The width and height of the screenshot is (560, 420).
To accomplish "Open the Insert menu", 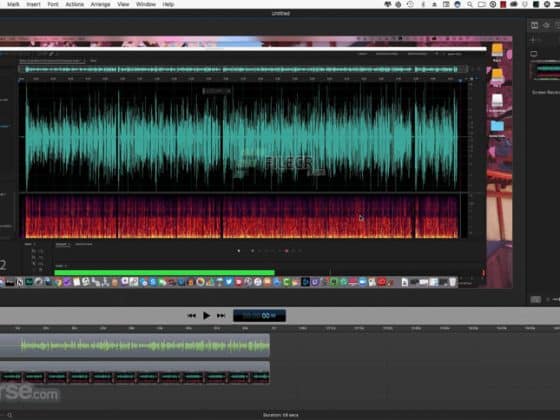I will 33,4.
